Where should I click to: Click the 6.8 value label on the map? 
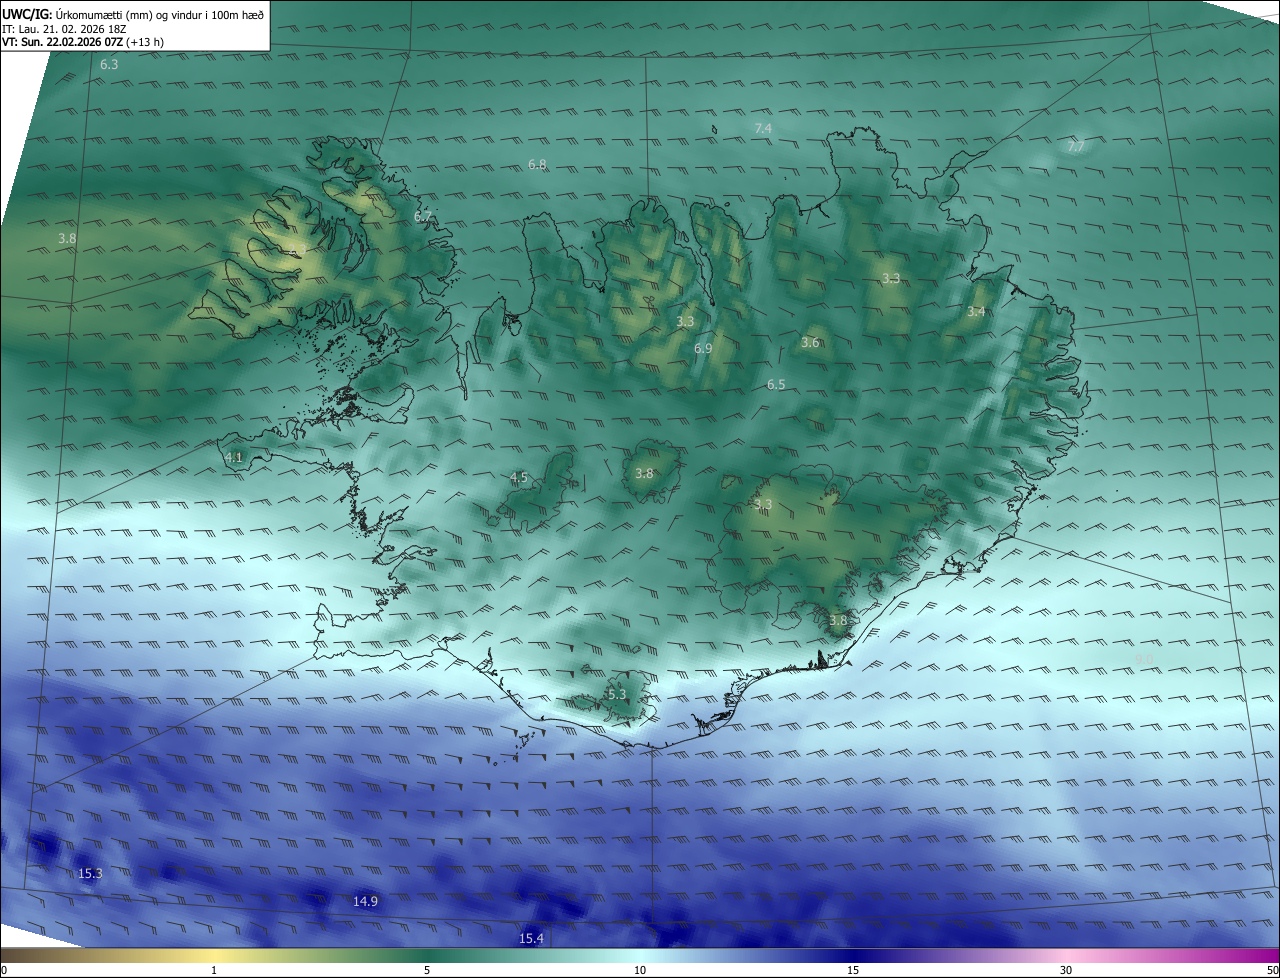coord(537,164)
